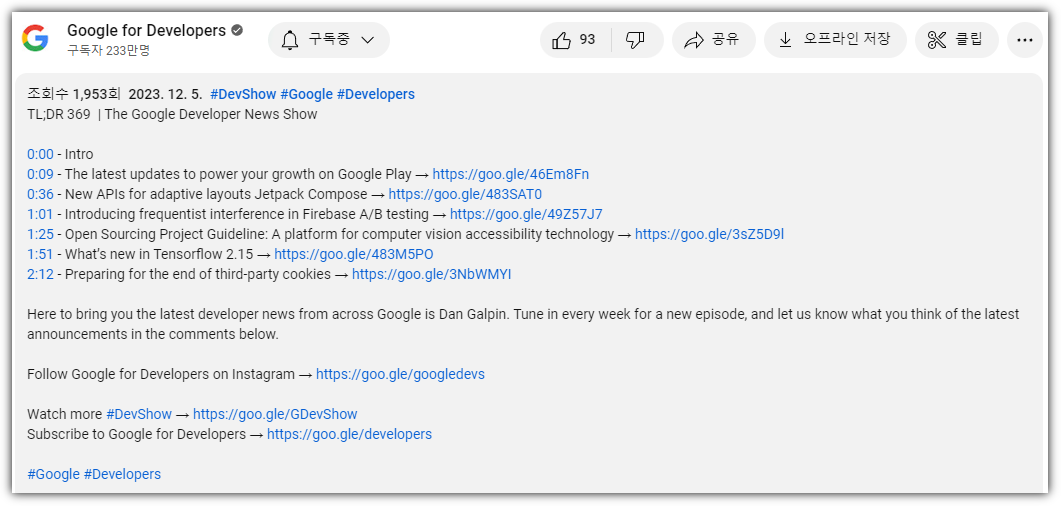Image resolution: width=1061 pixels, height=506 pixels.
Task: Jump to 0:00 Intro timestamp
Action: pos(40,154)
